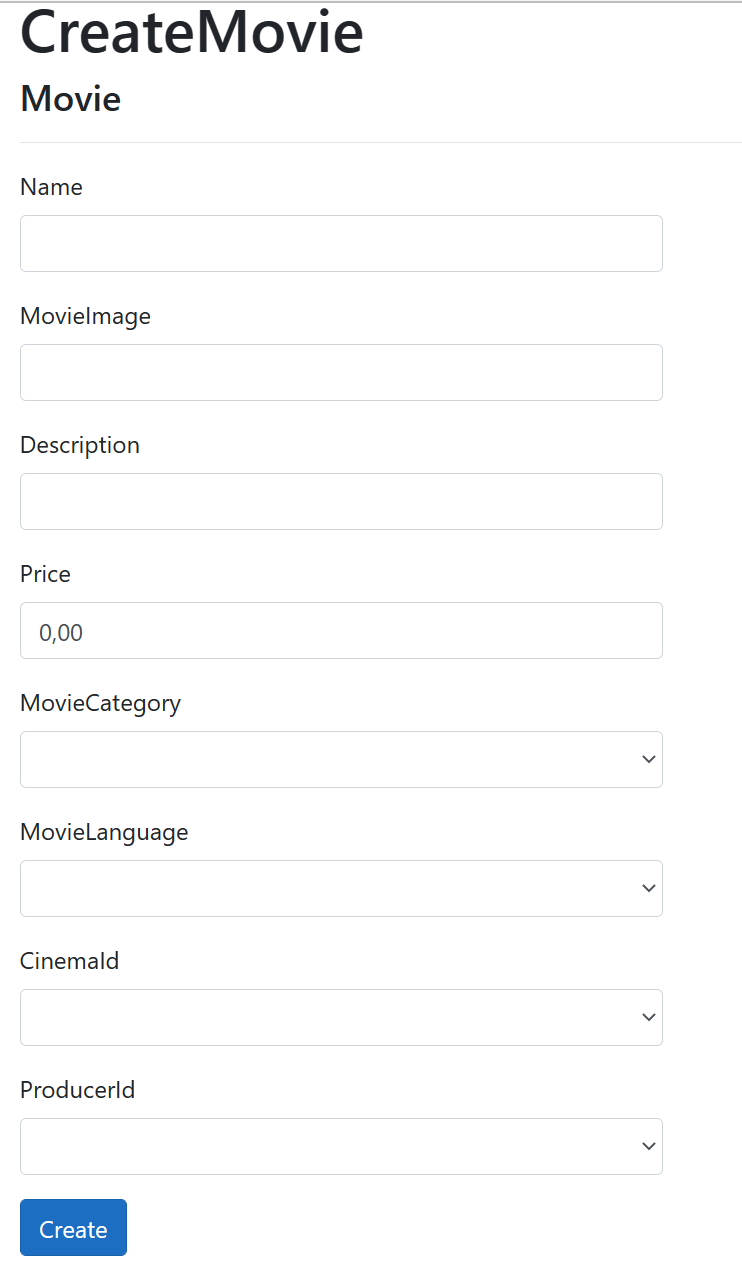
Task: Click the Price label
Action: tap(45, 574)
